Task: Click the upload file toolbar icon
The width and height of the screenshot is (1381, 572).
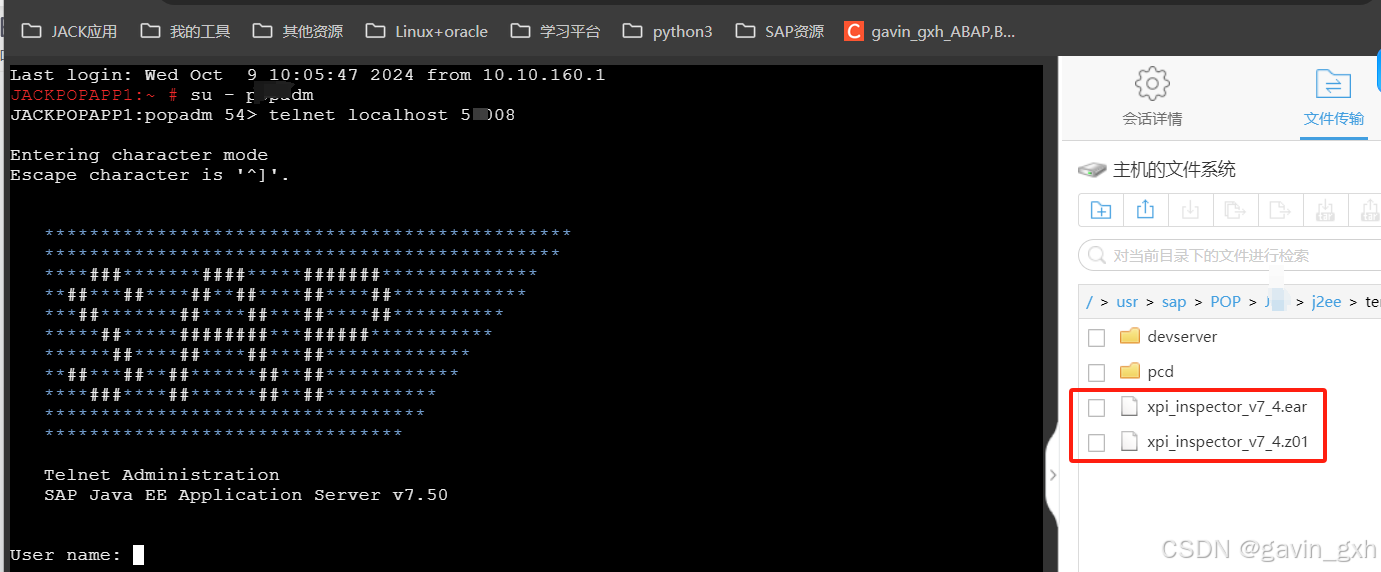Action: point(1146,210)
